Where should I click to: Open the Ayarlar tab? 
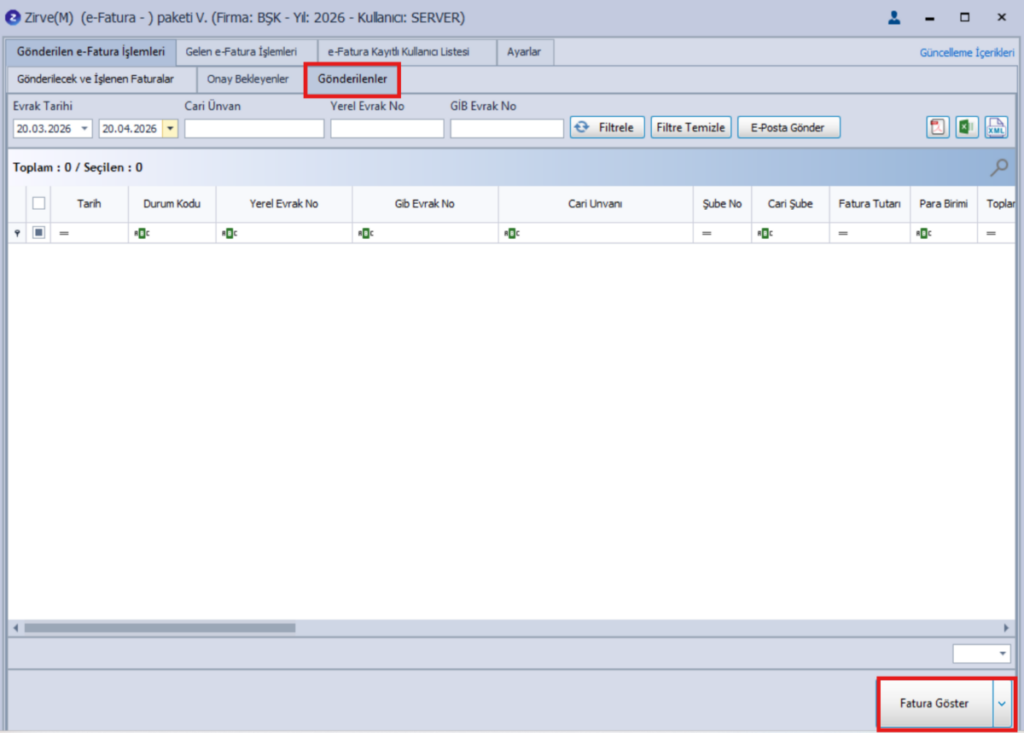click(x=524, y=52)
